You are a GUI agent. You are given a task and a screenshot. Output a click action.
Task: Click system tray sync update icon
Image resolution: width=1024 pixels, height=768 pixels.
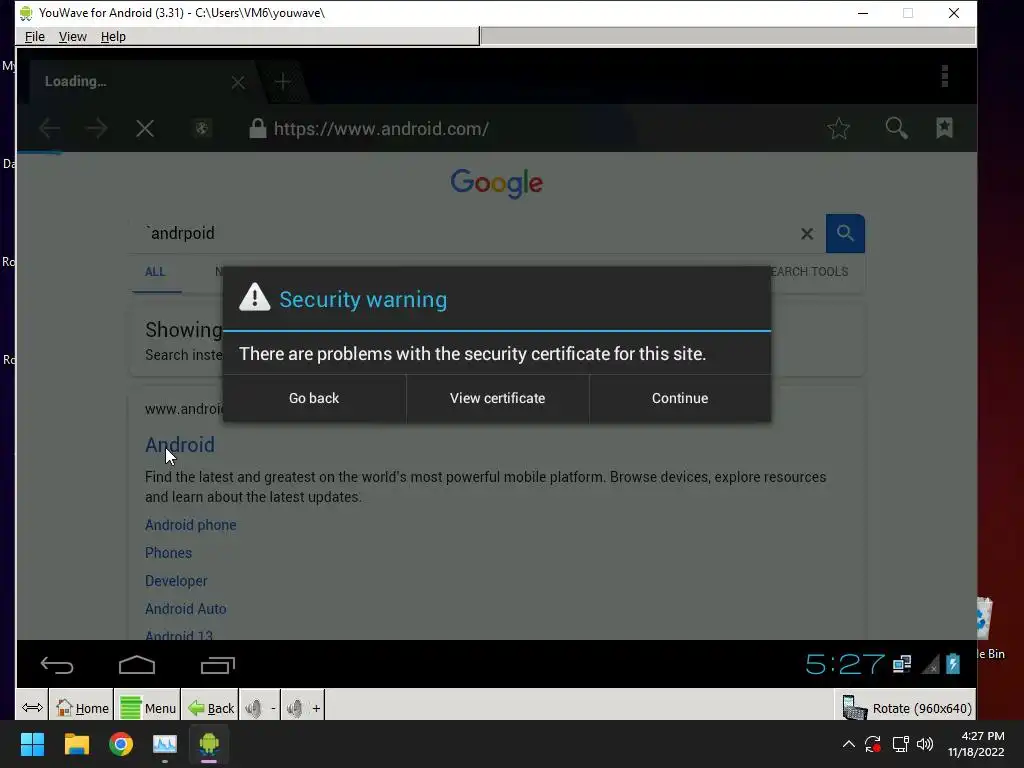pyautogui.click(x=873, y=744)
